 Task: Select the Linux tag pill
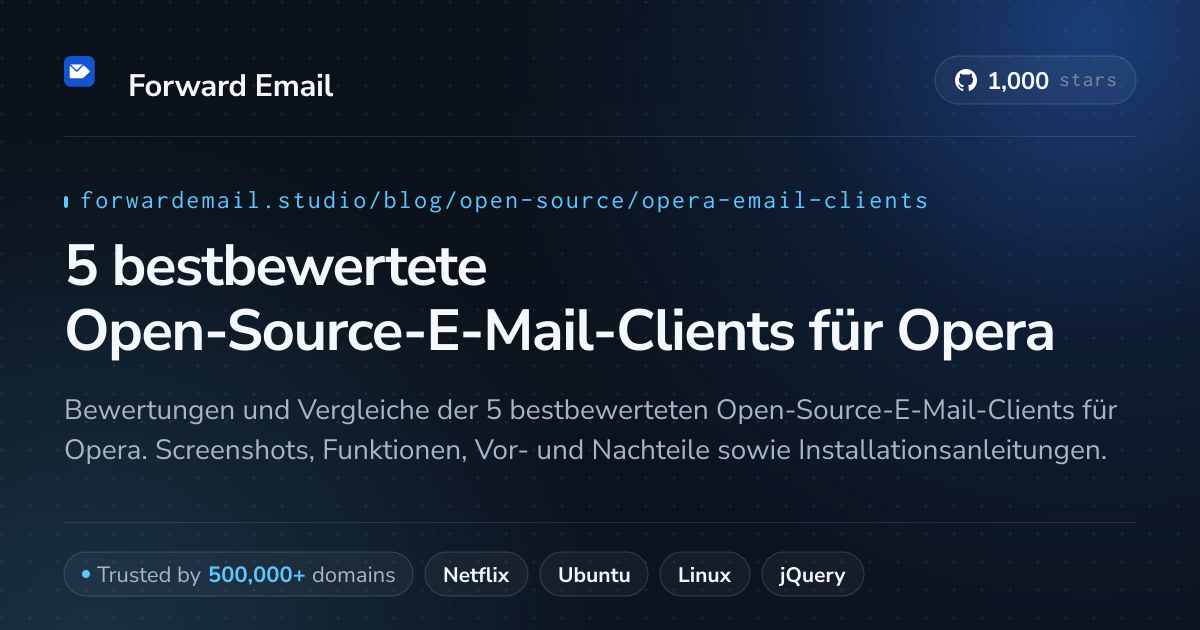tap(704, 575)
